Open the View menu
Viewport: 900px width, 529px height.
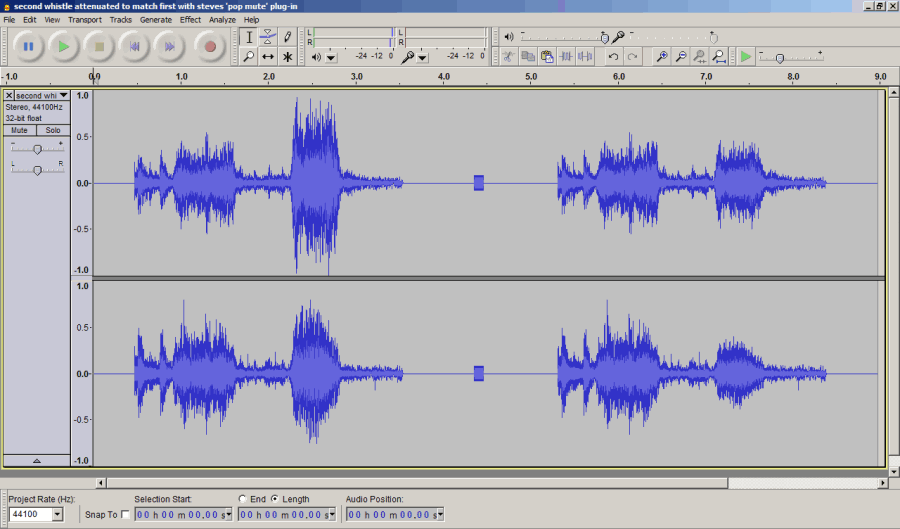(52, 20)
